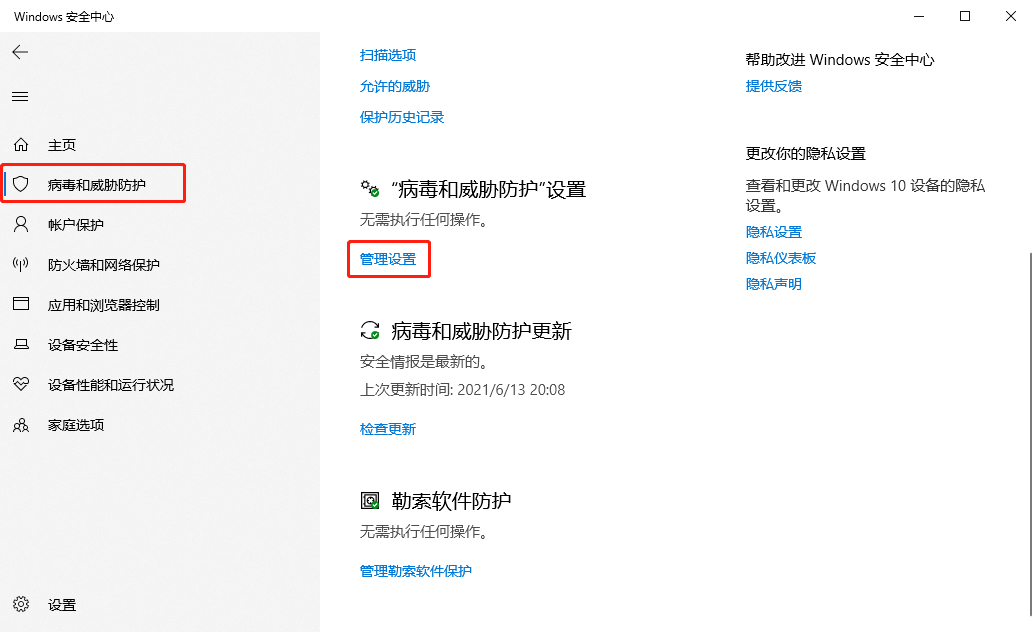Click 提供反馈 to give feedback
The height and width of the screenshot is (632, 1034).
click(x=775, y=86)
